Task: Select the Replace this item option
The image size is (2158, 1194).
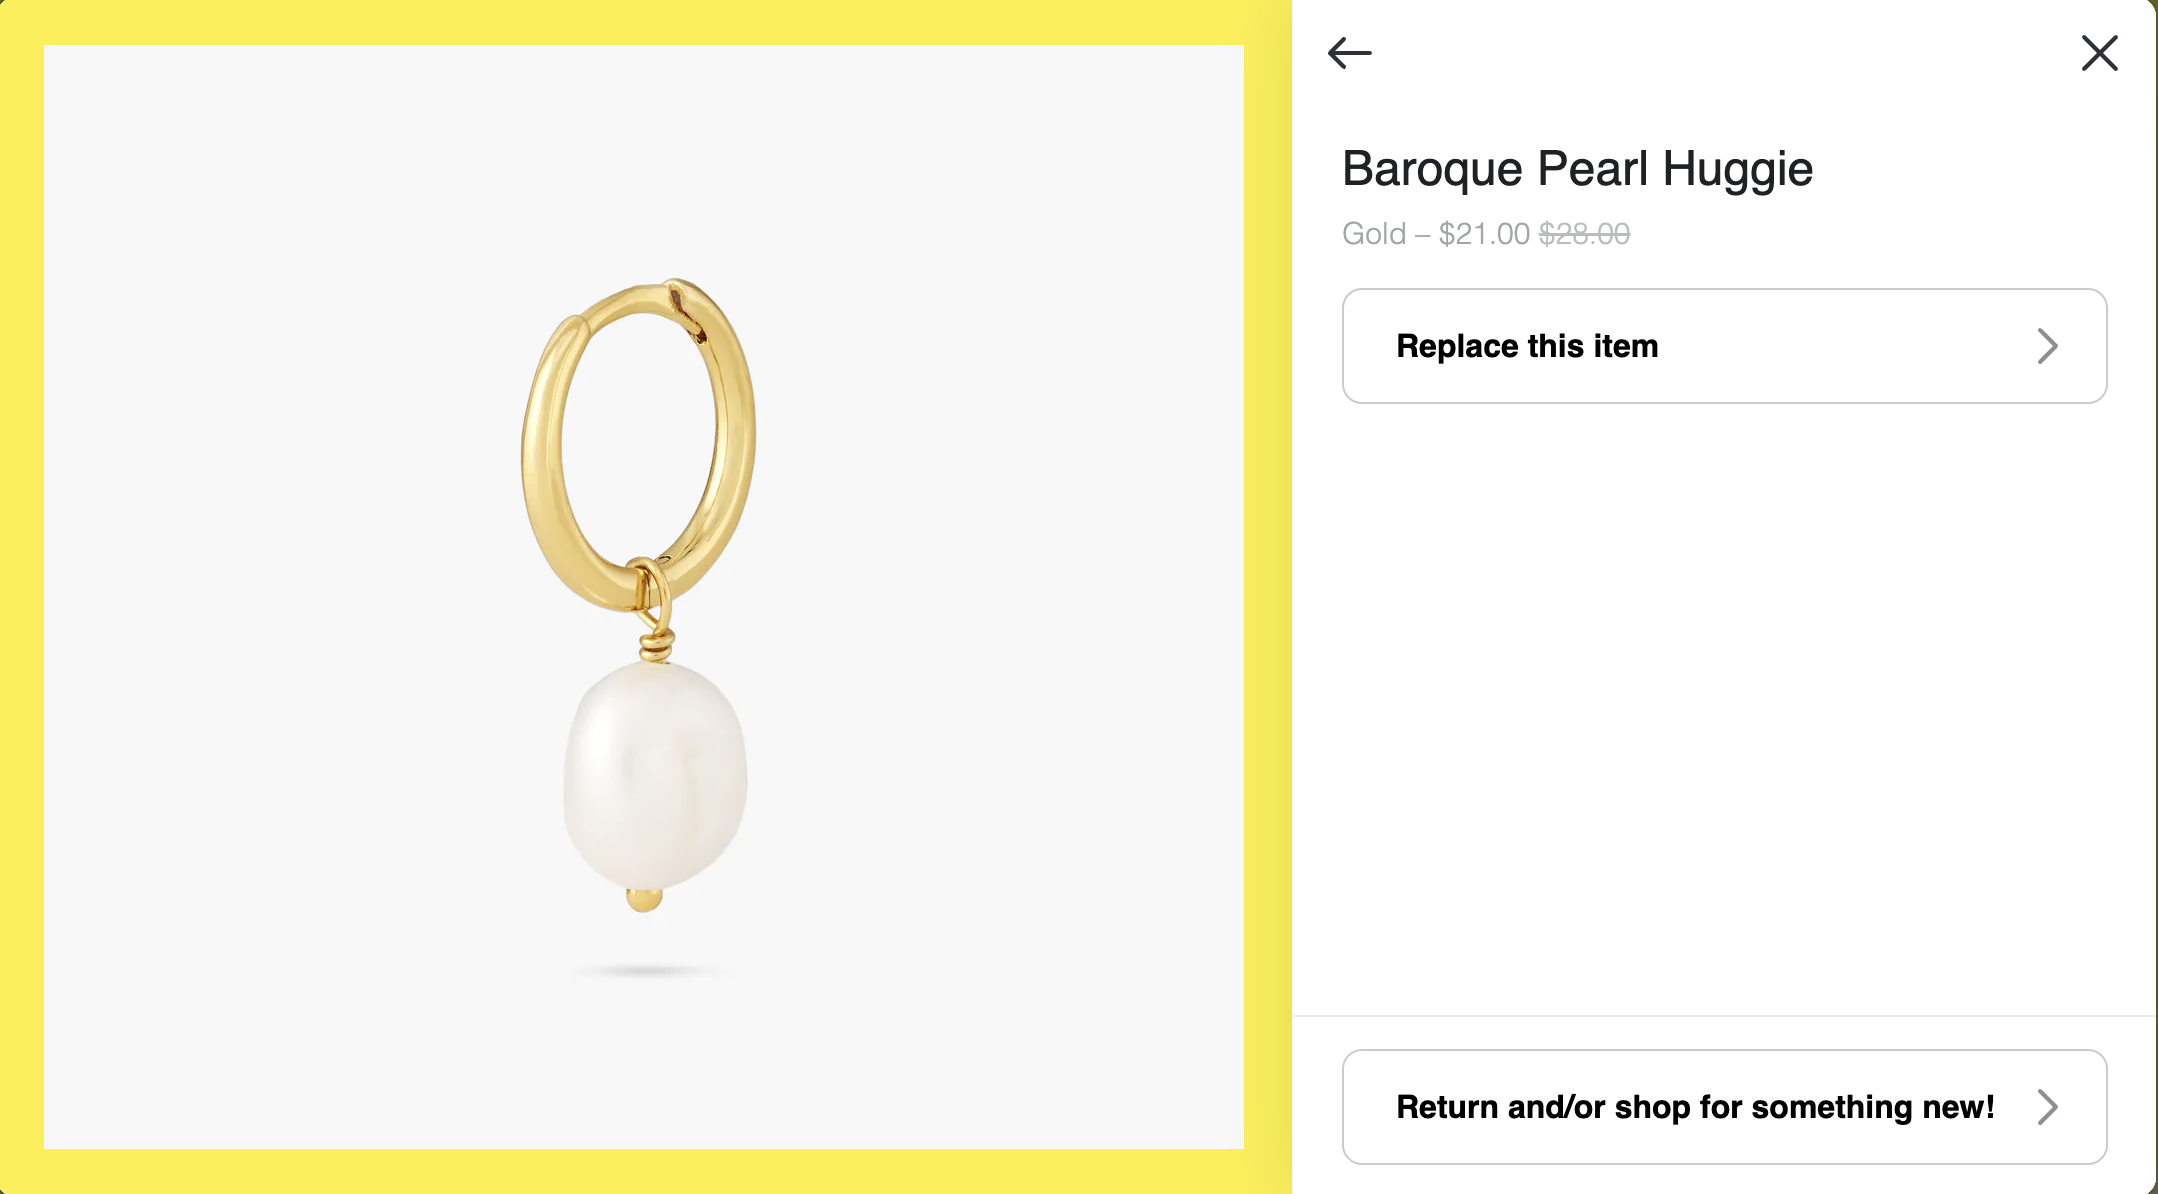Action: pyautogui.click(x=1527, y=346)
